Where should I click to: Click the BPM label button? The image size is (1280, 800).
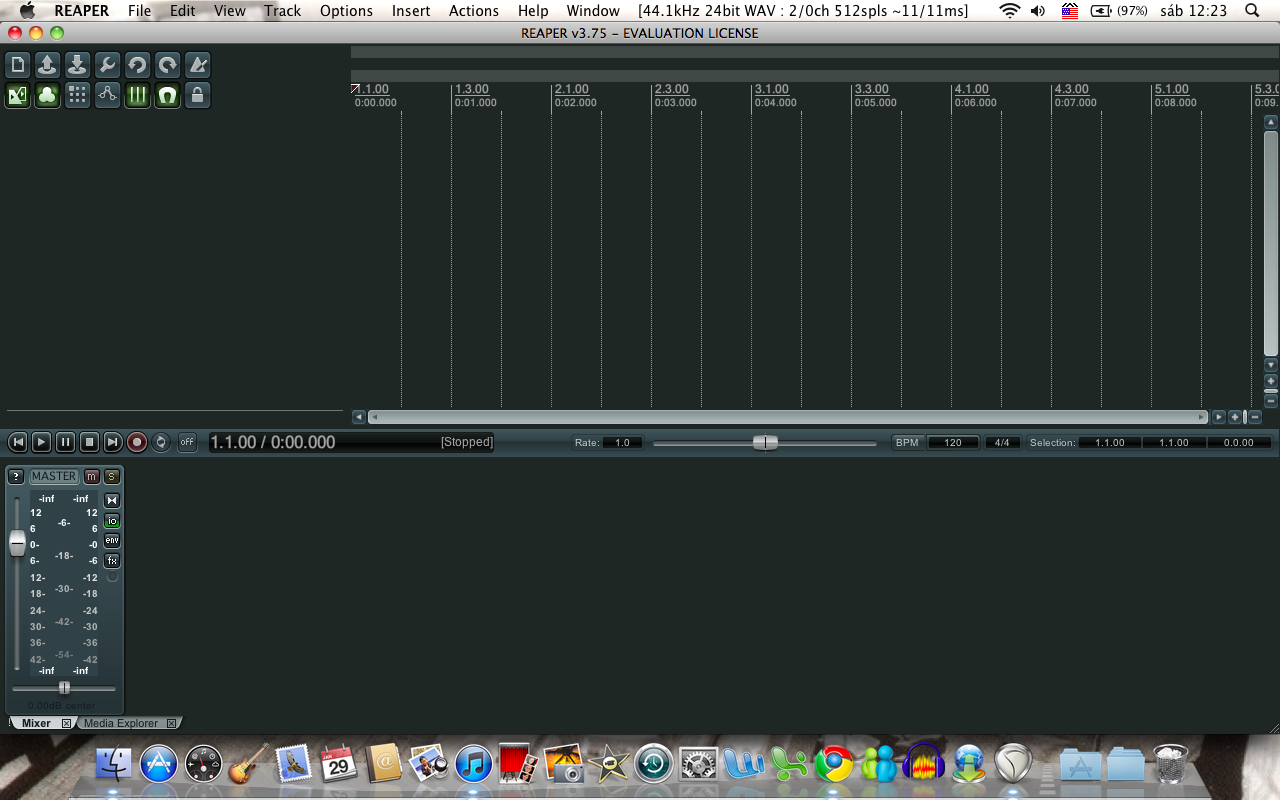pos(907,442)
